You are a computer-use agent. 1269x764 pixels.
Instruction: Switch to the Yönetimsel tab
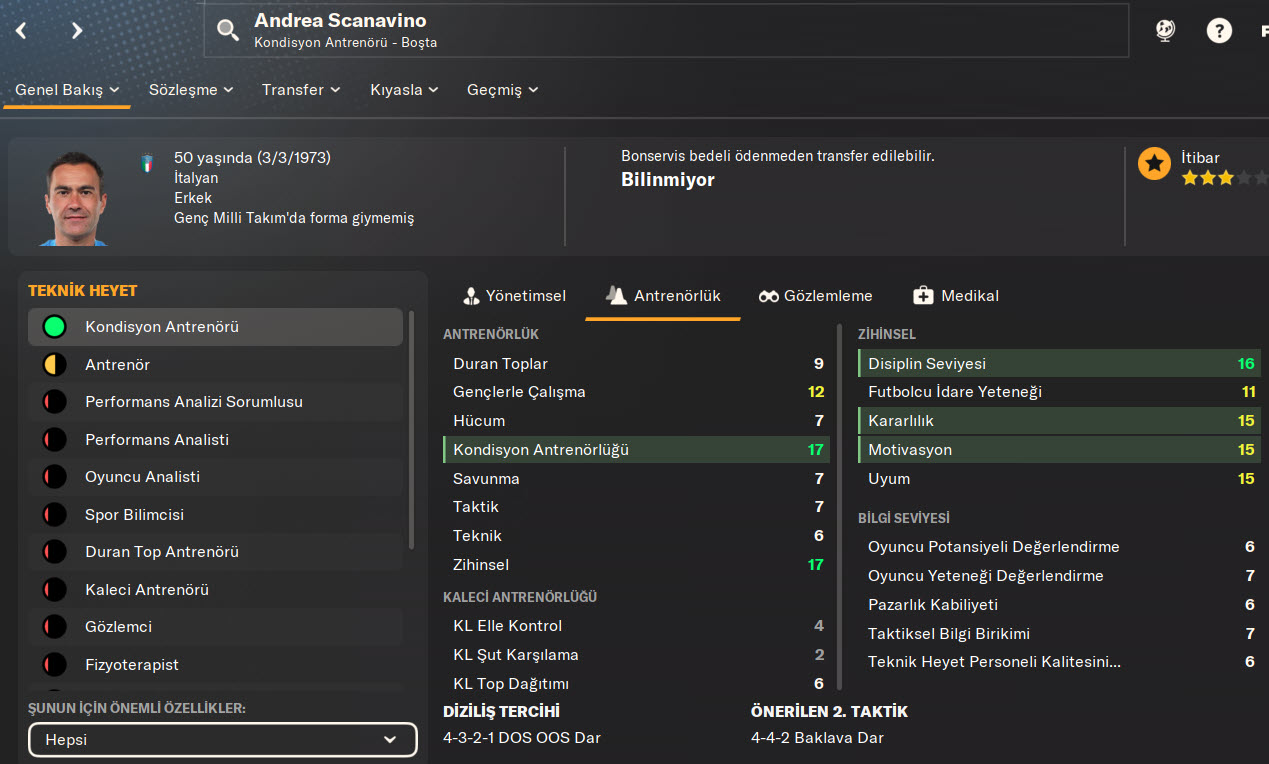click(514, 296)
